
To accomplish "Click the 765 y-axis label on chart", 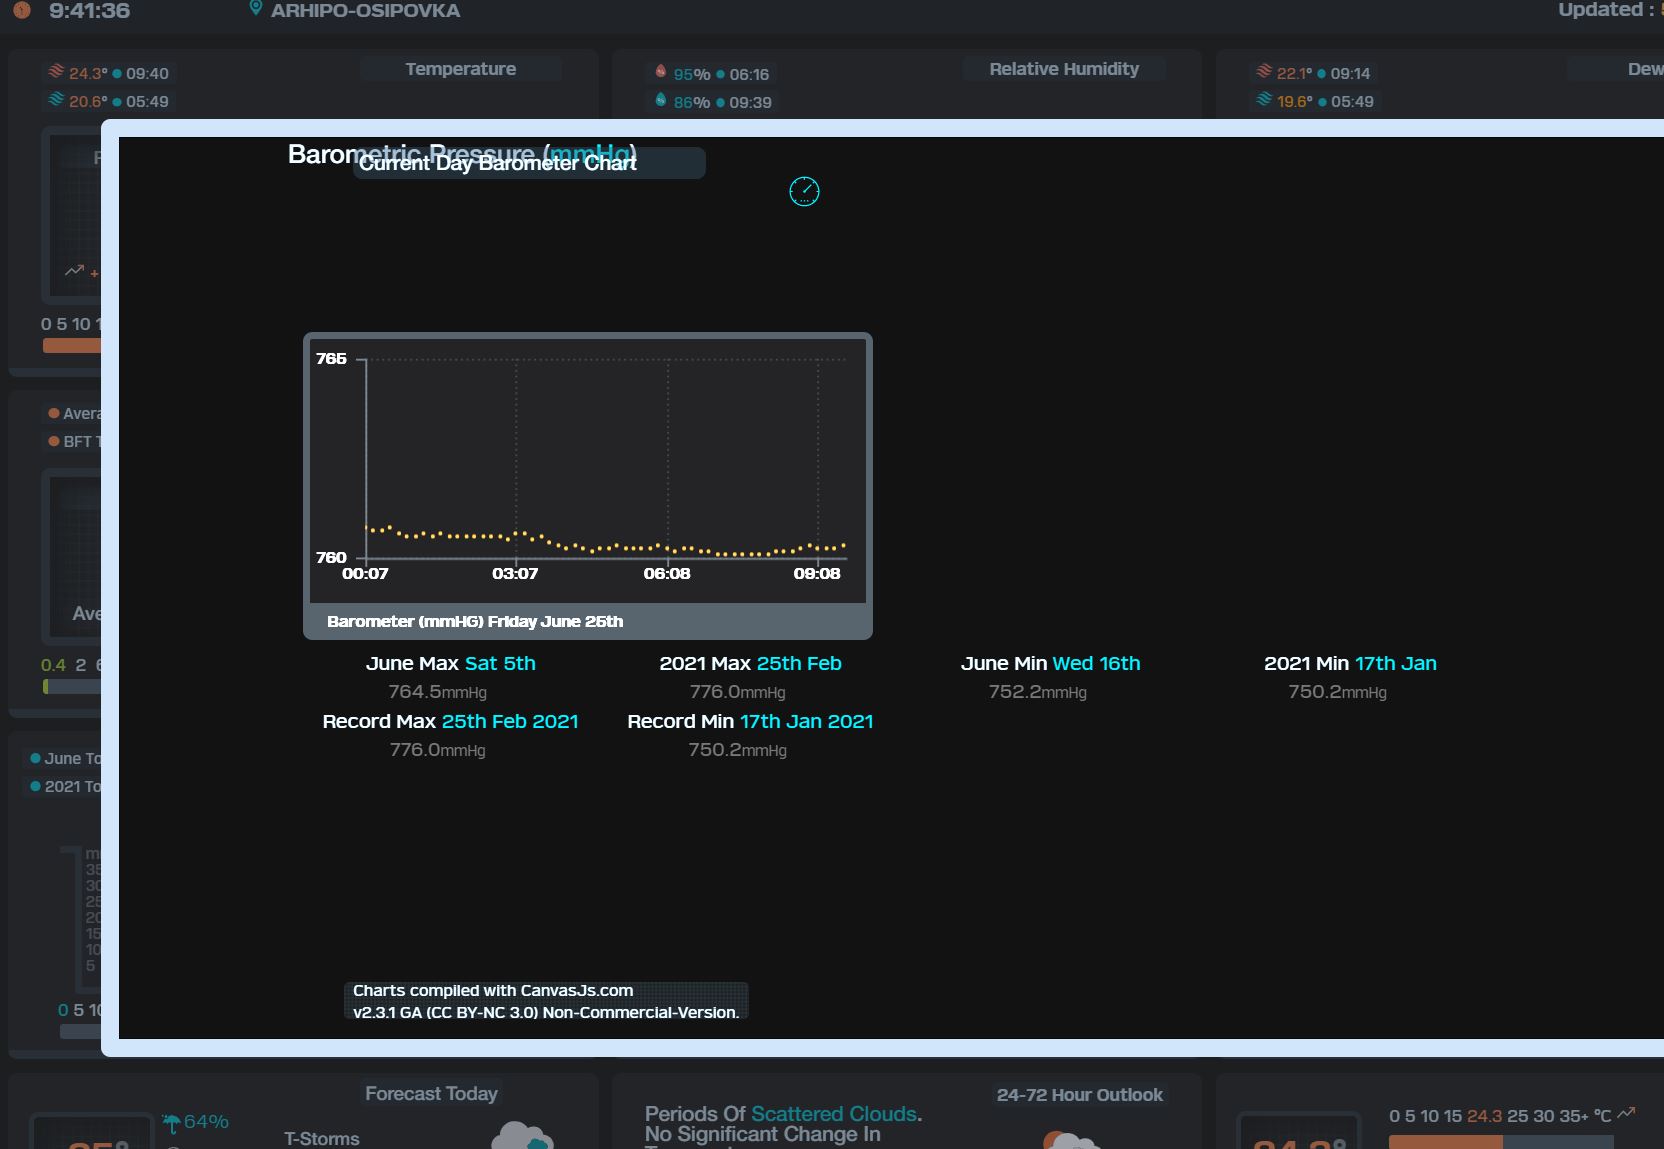I will [331, 358].
